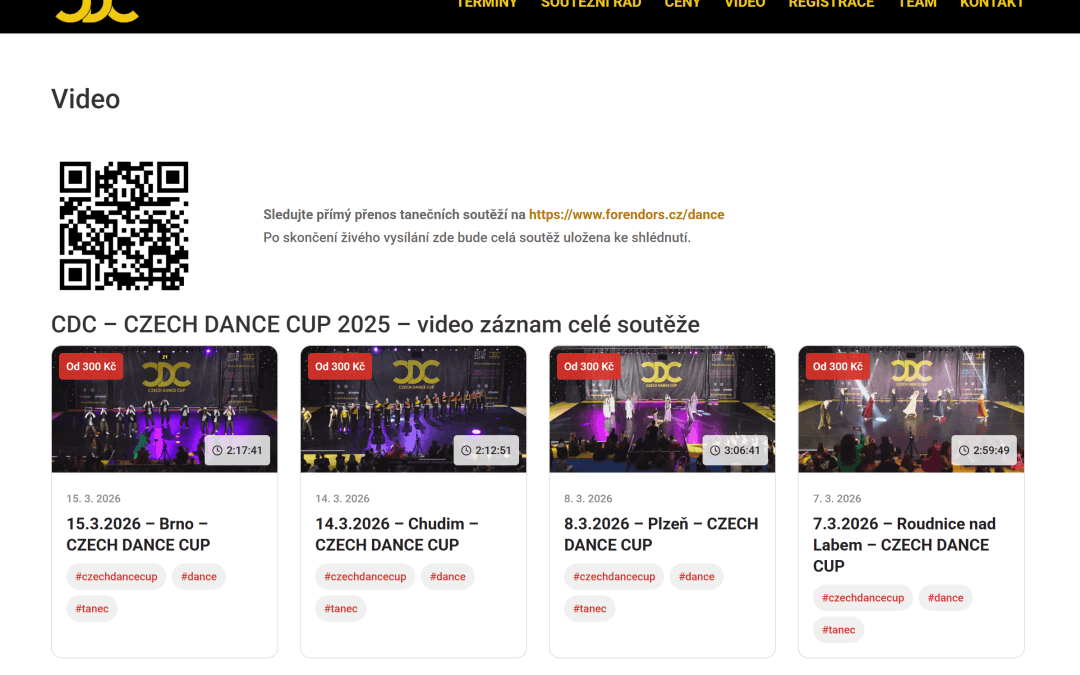Screen dimensions: 1080x675
Task: Go to KONTAKT via the top navigation
Action: pyautogui.click(x=991, y=4)
